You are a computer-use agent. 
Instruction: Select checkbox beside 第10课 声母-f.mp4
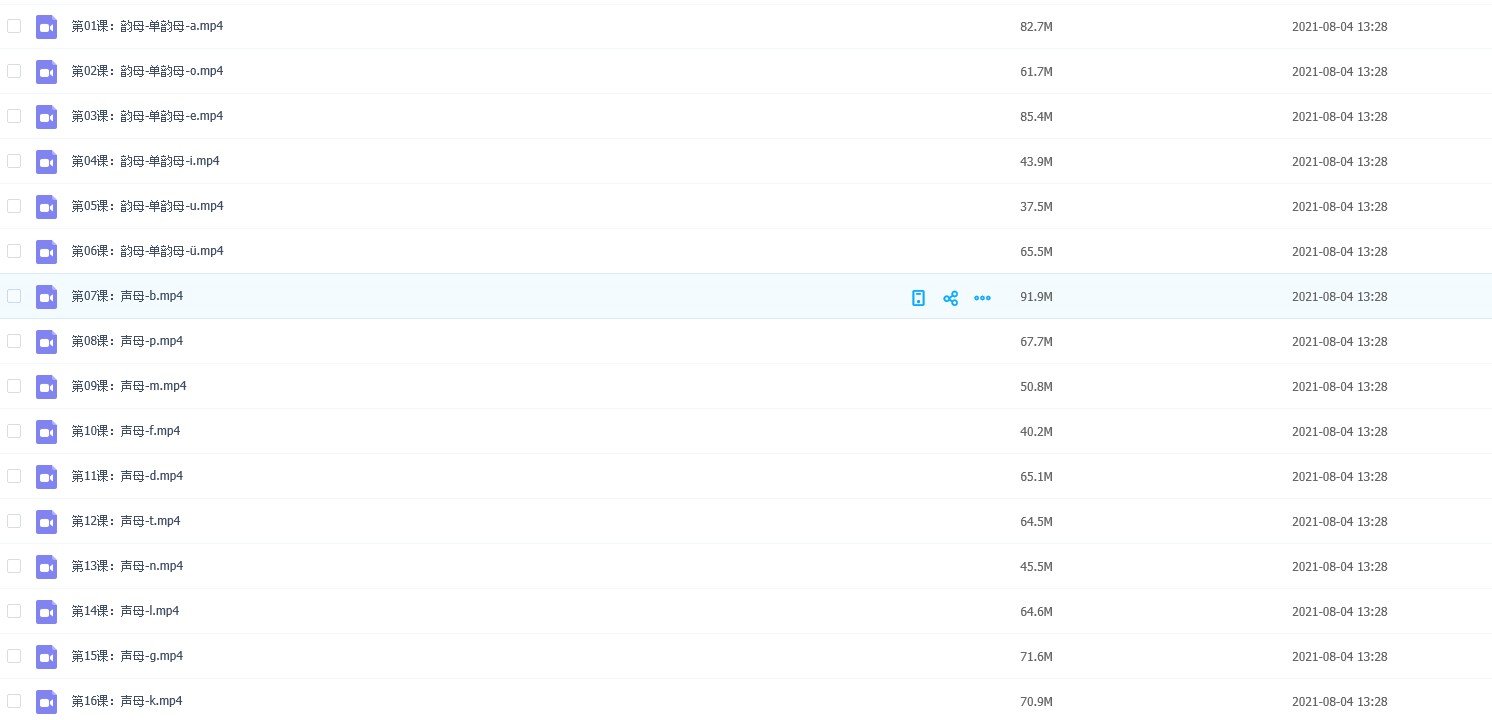click(14, 431)
